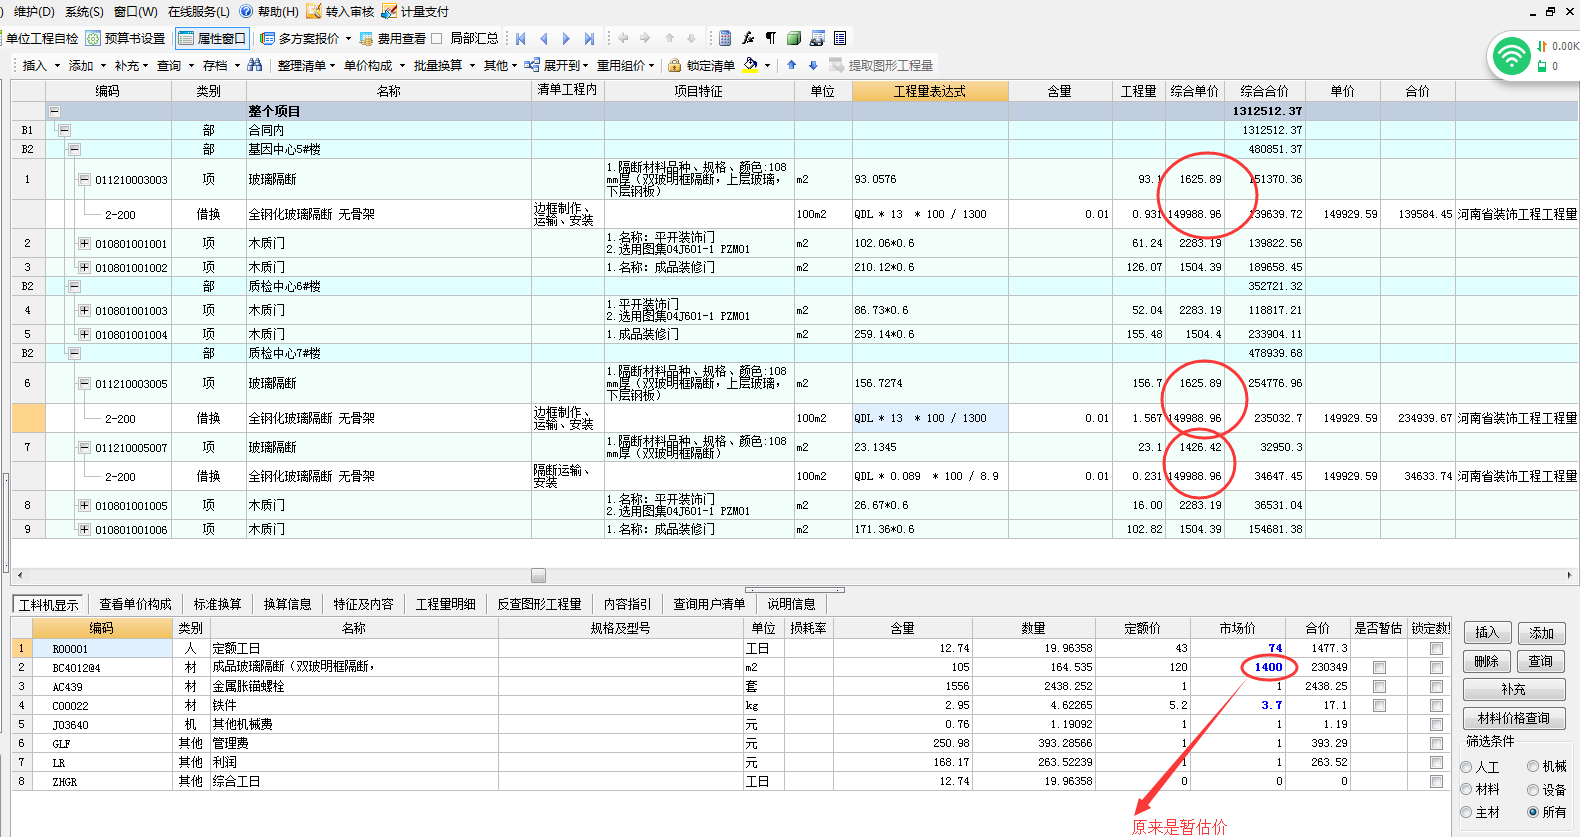Collapse the 基因中心5#楼 section
Screen dimensions: 1580x837
[74, 149]
